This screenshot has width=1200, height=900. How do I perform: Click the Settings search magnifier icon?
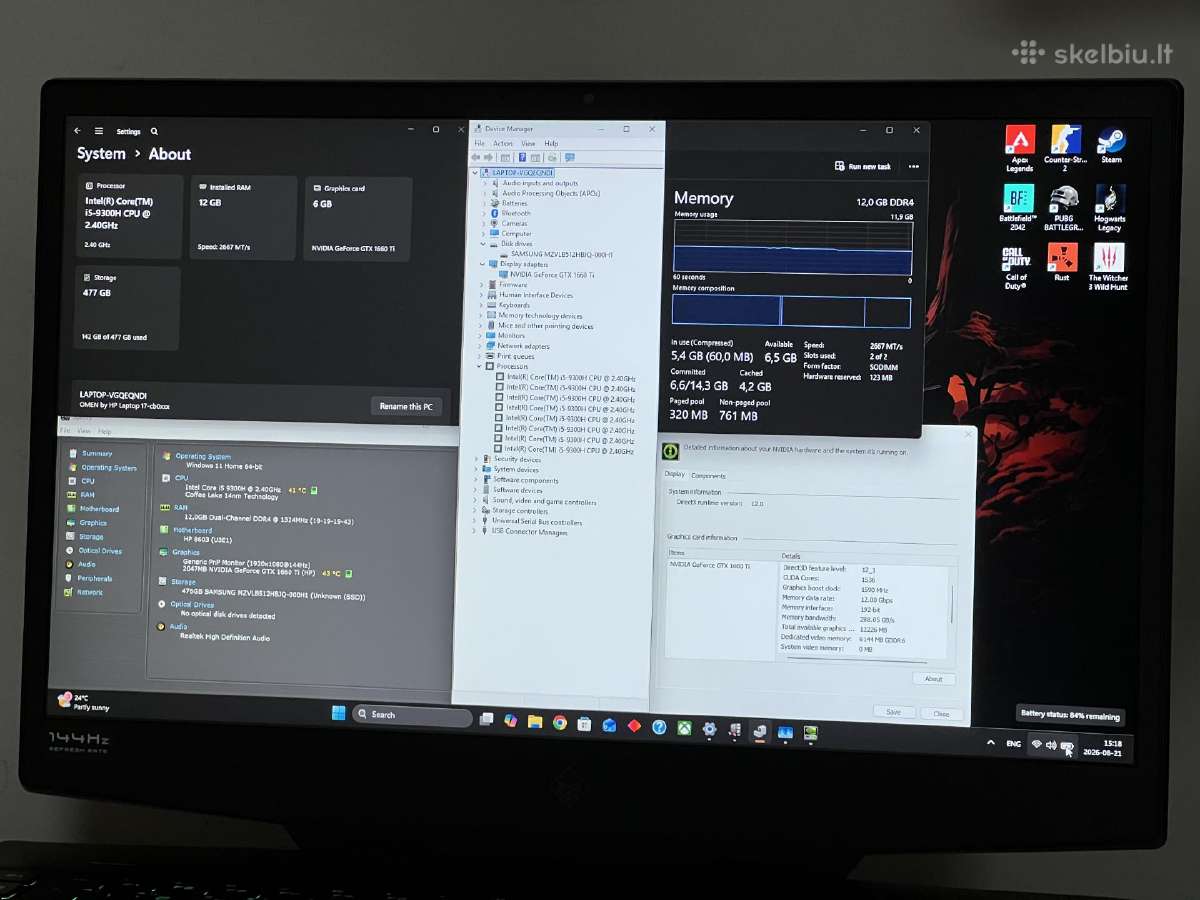click(154, 131)
